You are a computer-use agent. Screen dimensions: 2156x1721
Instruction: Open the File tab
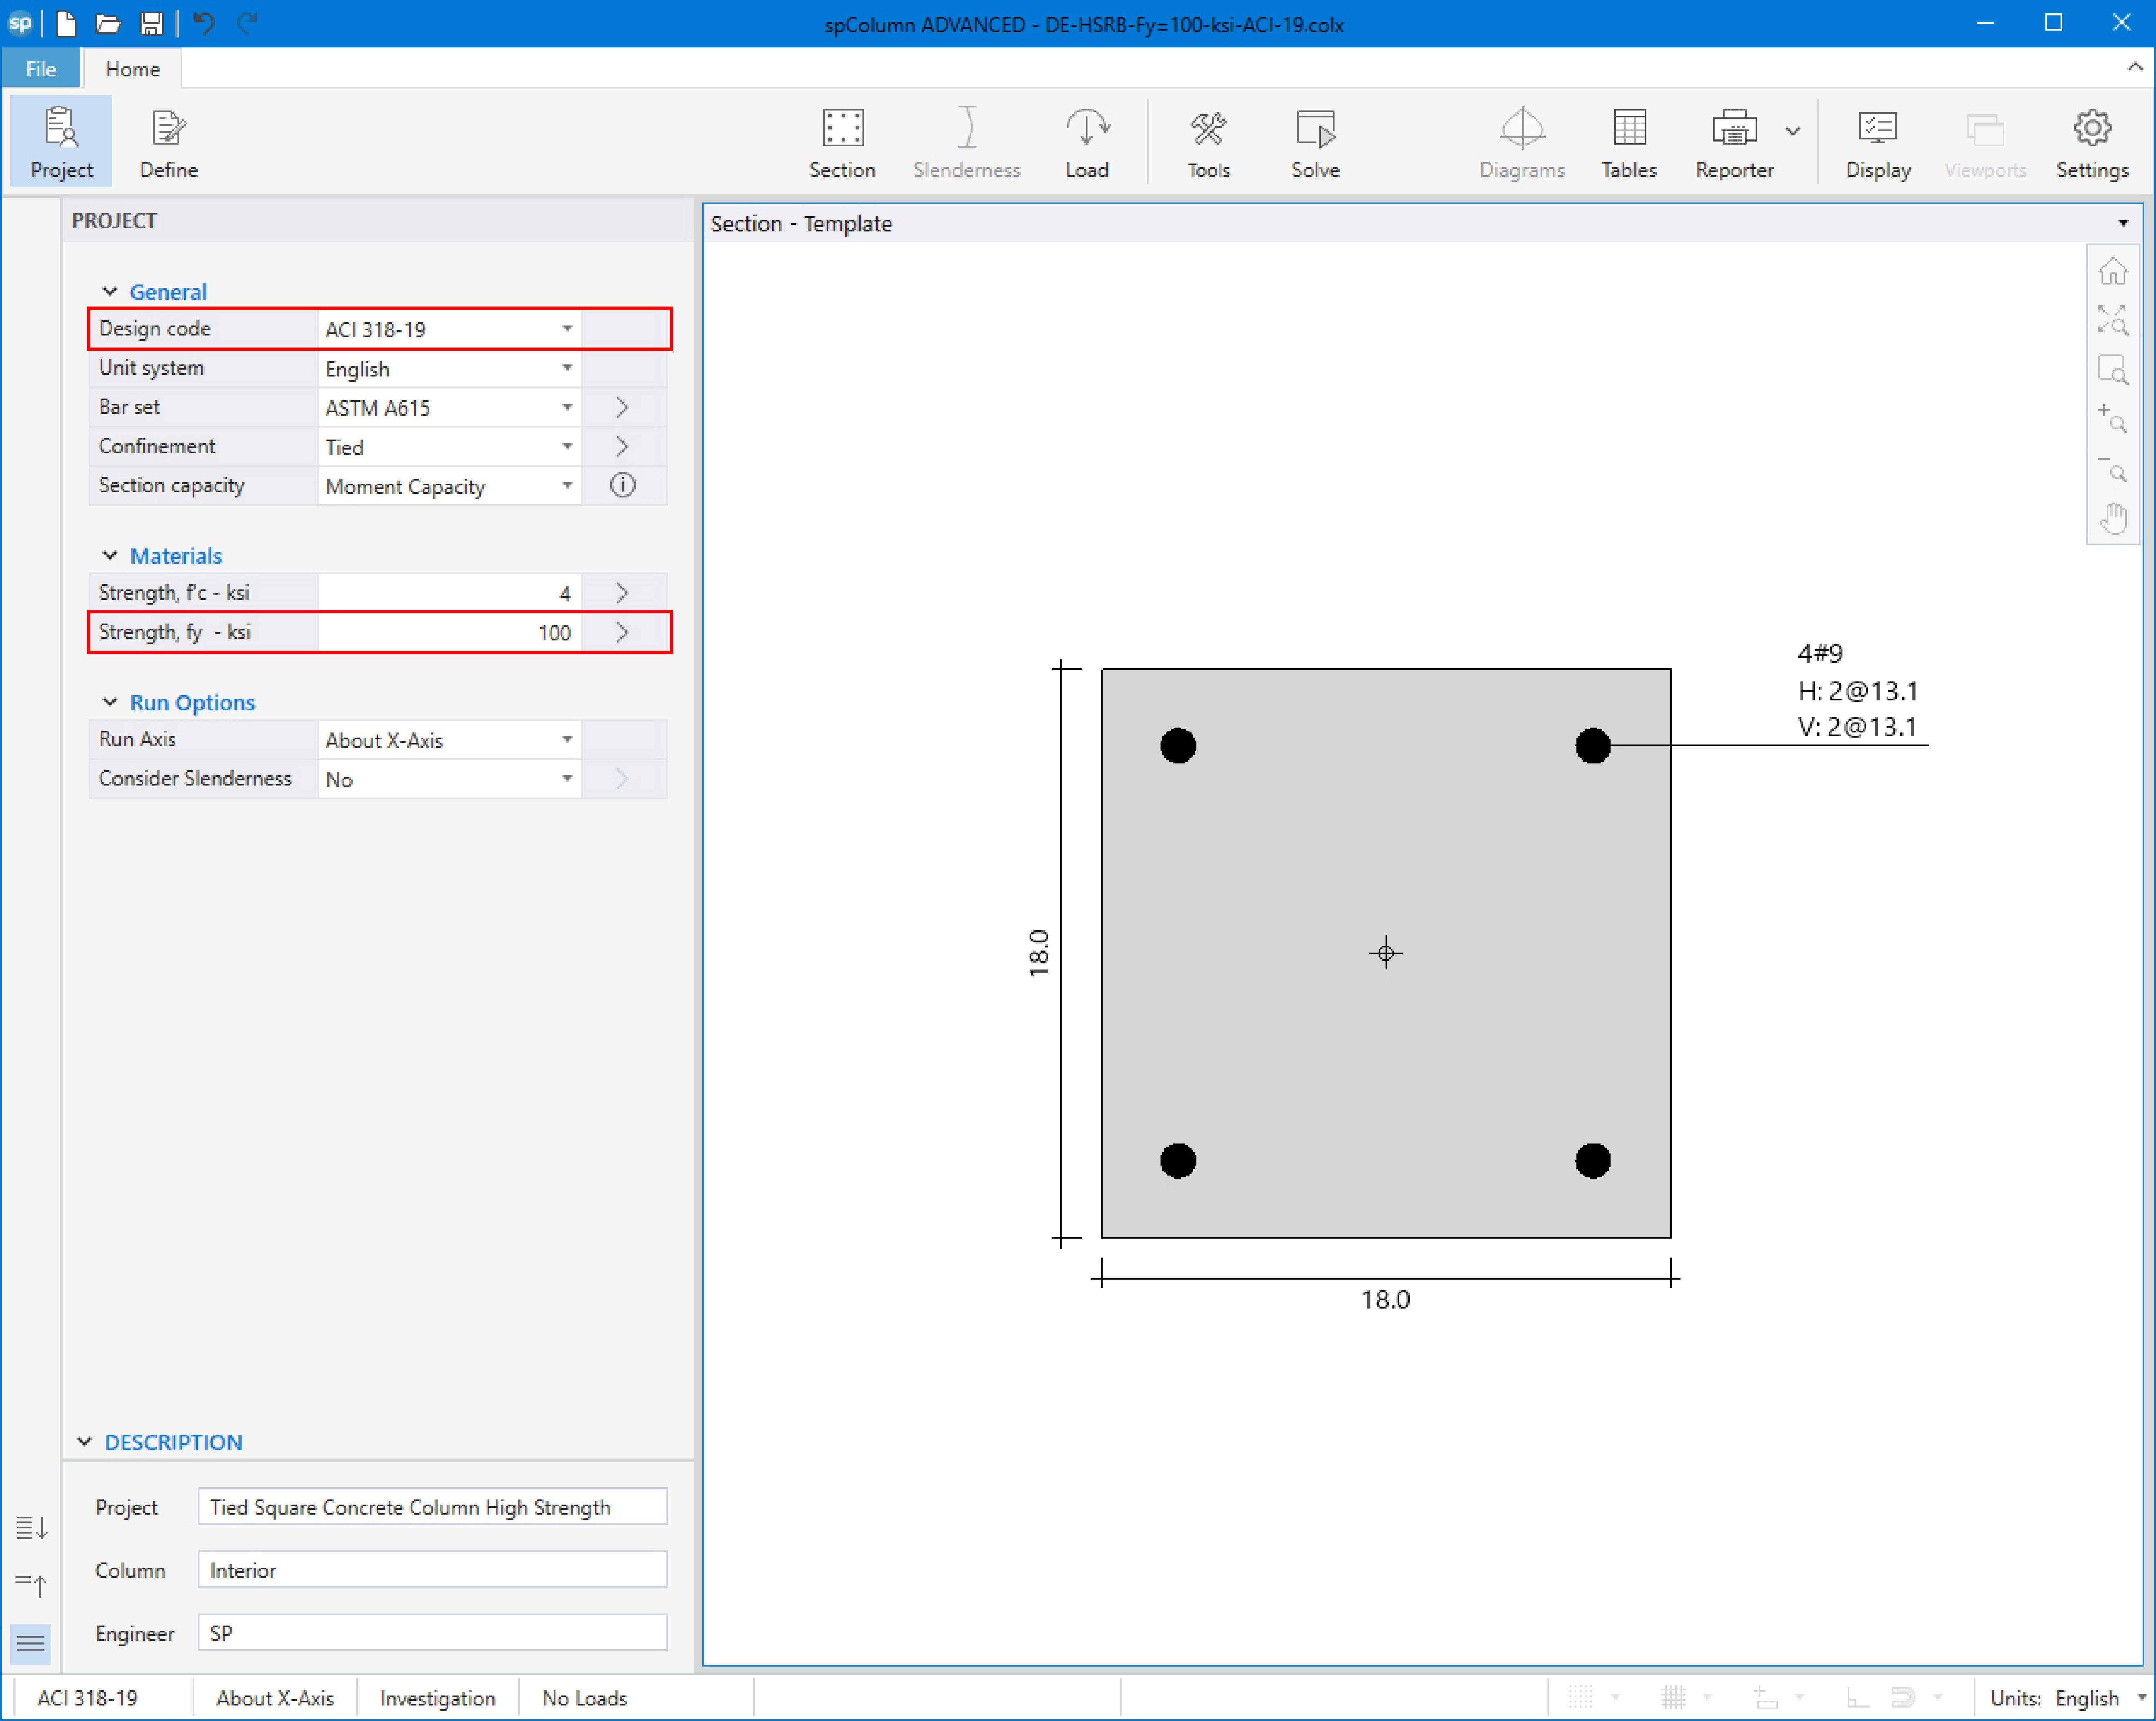click(41, 69)
